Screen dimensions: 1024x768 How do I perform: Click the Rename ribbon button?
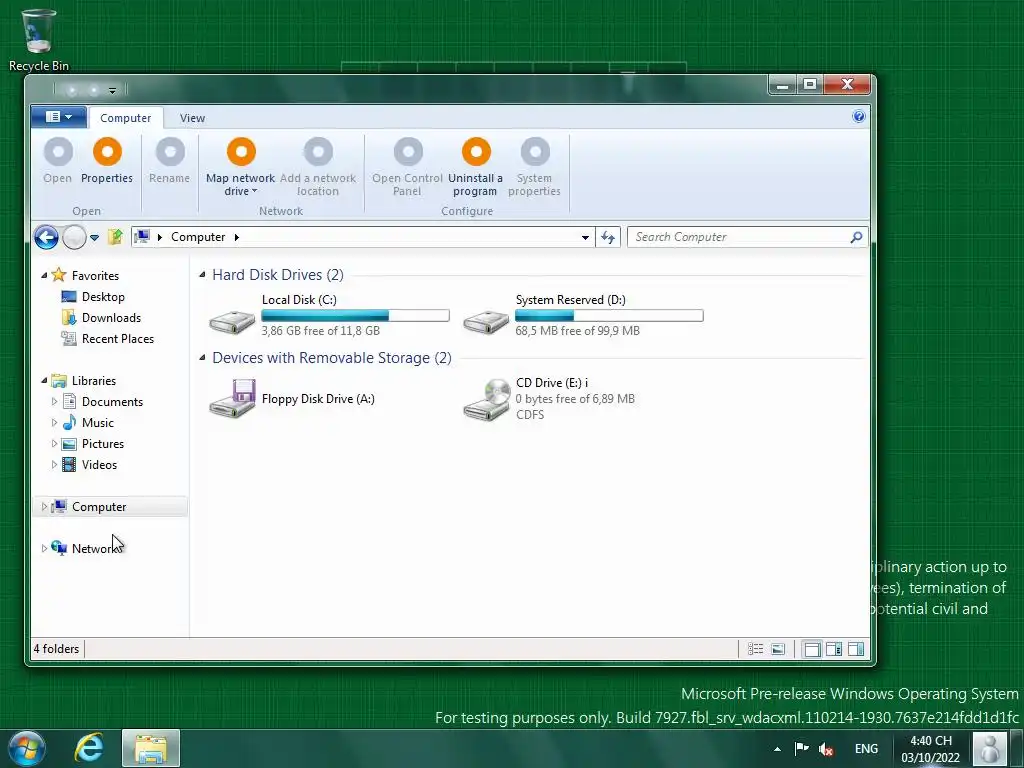tap(170, 161)
